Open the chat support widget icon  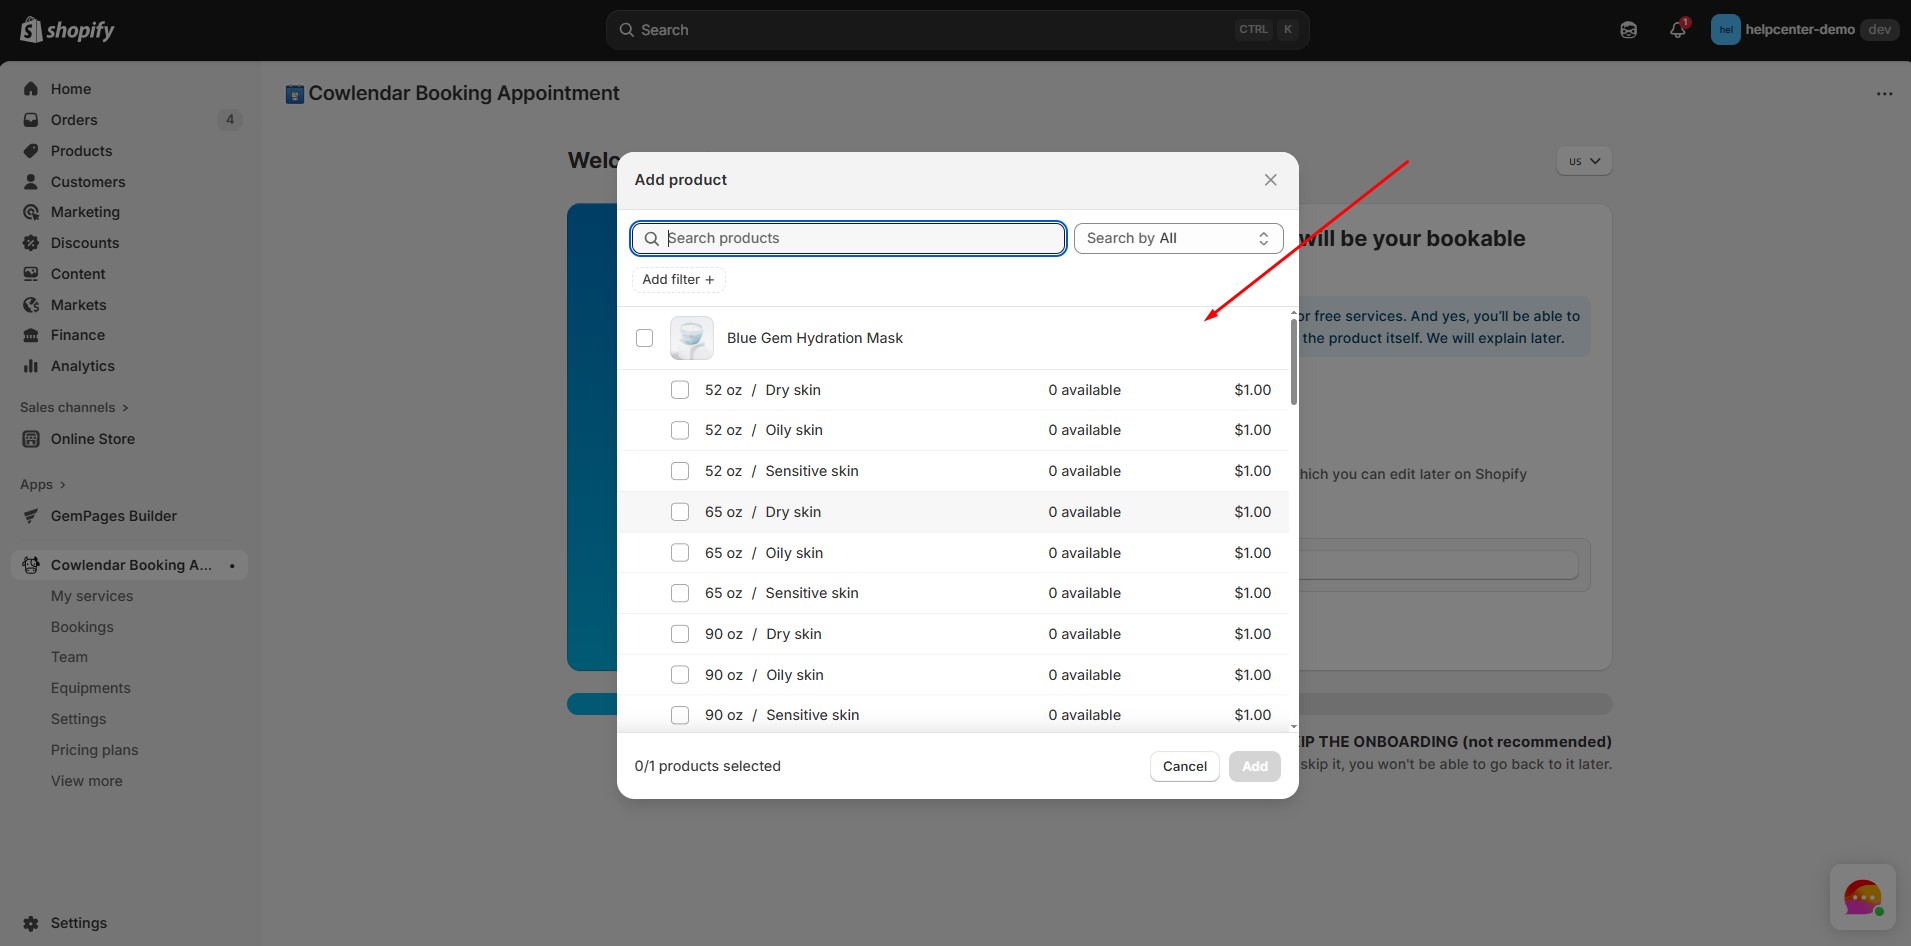1861,897
